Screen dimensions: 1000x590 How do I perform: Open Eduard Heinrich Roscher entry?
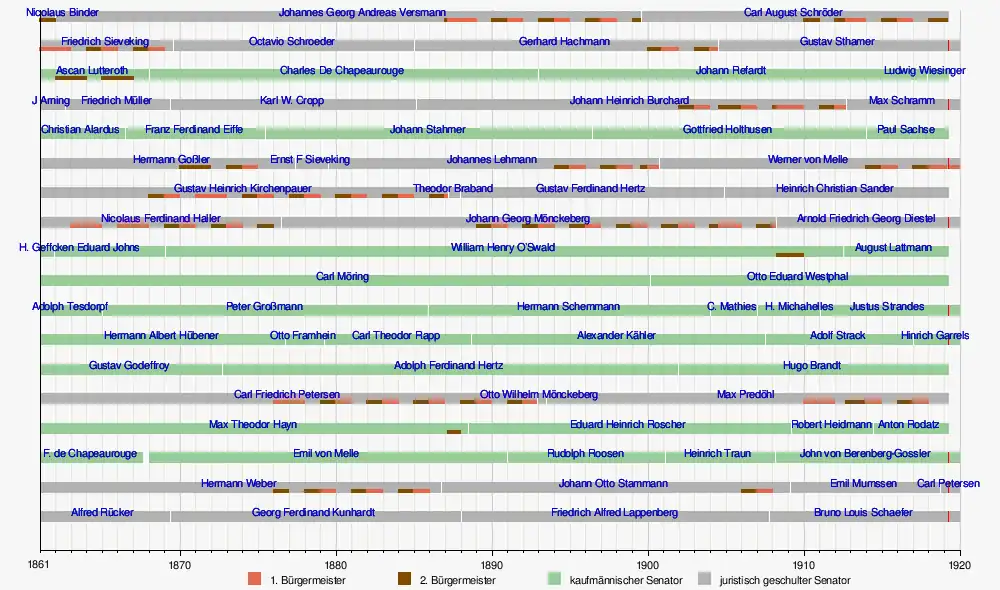[628, 425]
